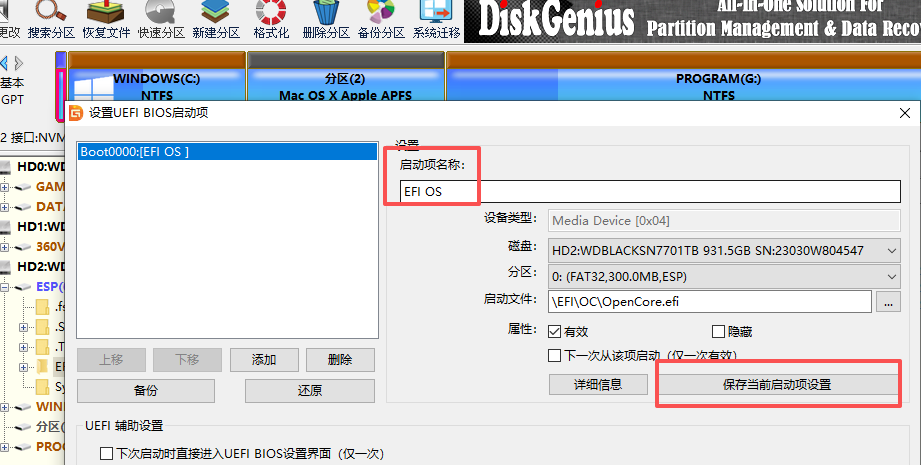The width and height of the screenshot is (921, 465).
Task: Select the PROGRAM(G:) NTFS partition block
Action: 684,77
